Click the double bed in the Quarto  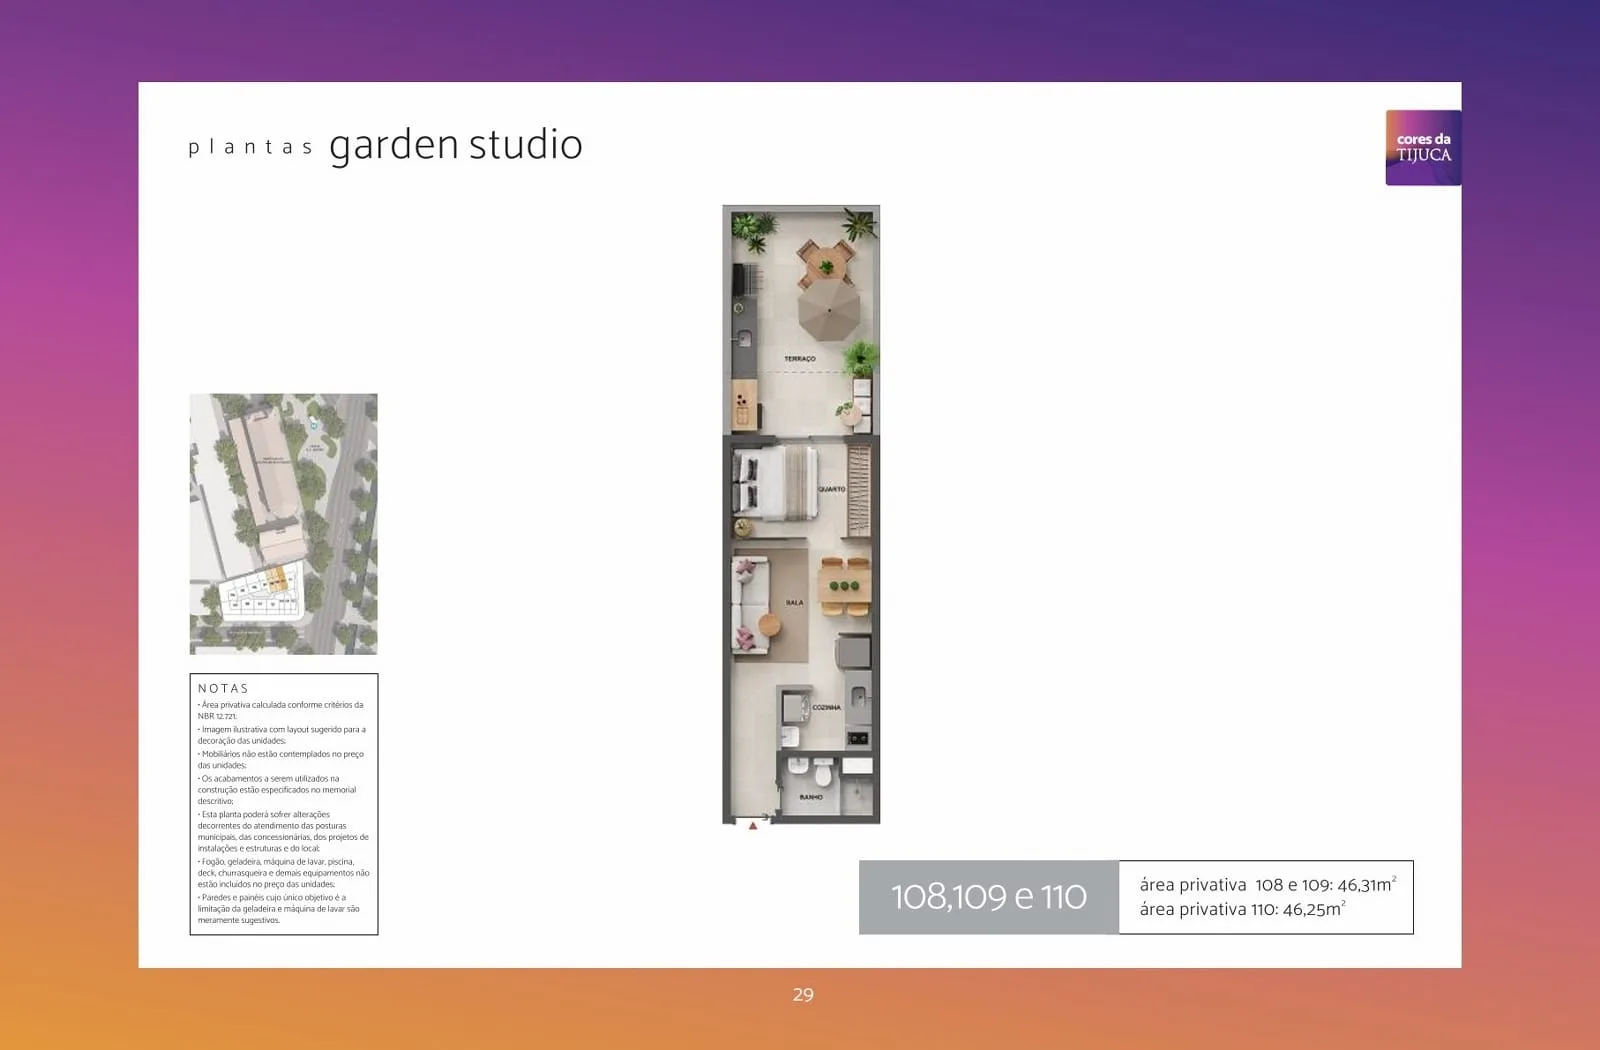click(x=776, y=483)
